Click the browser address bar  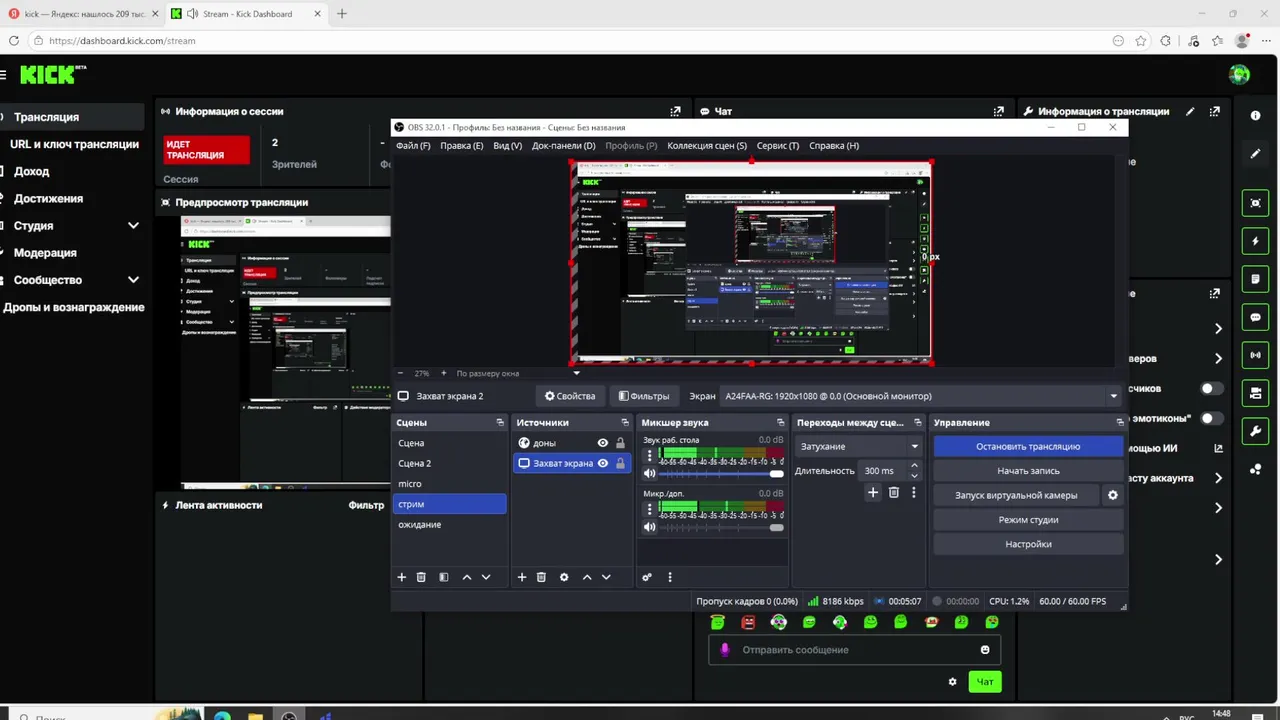click(x=570, y=41)
